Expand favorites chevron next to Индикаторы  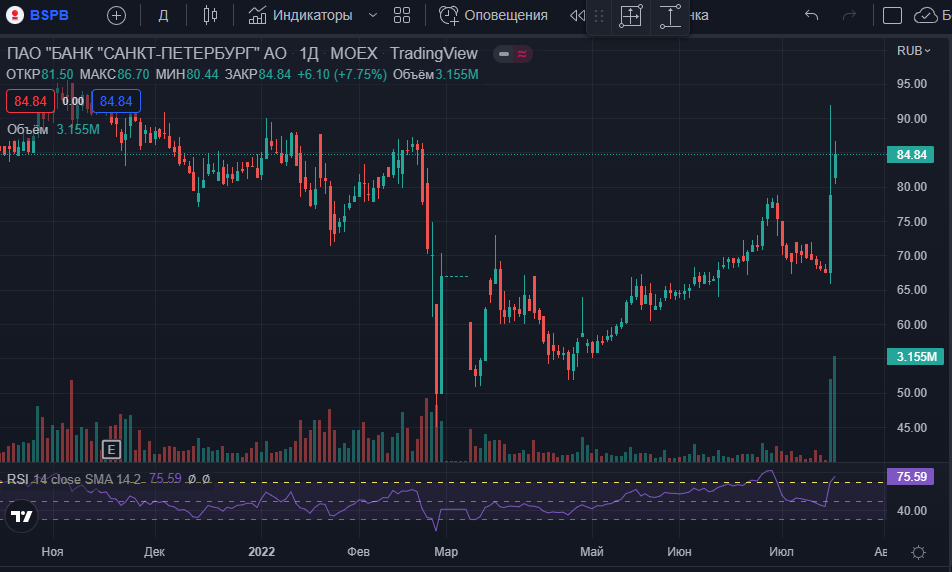coord(373,15)
